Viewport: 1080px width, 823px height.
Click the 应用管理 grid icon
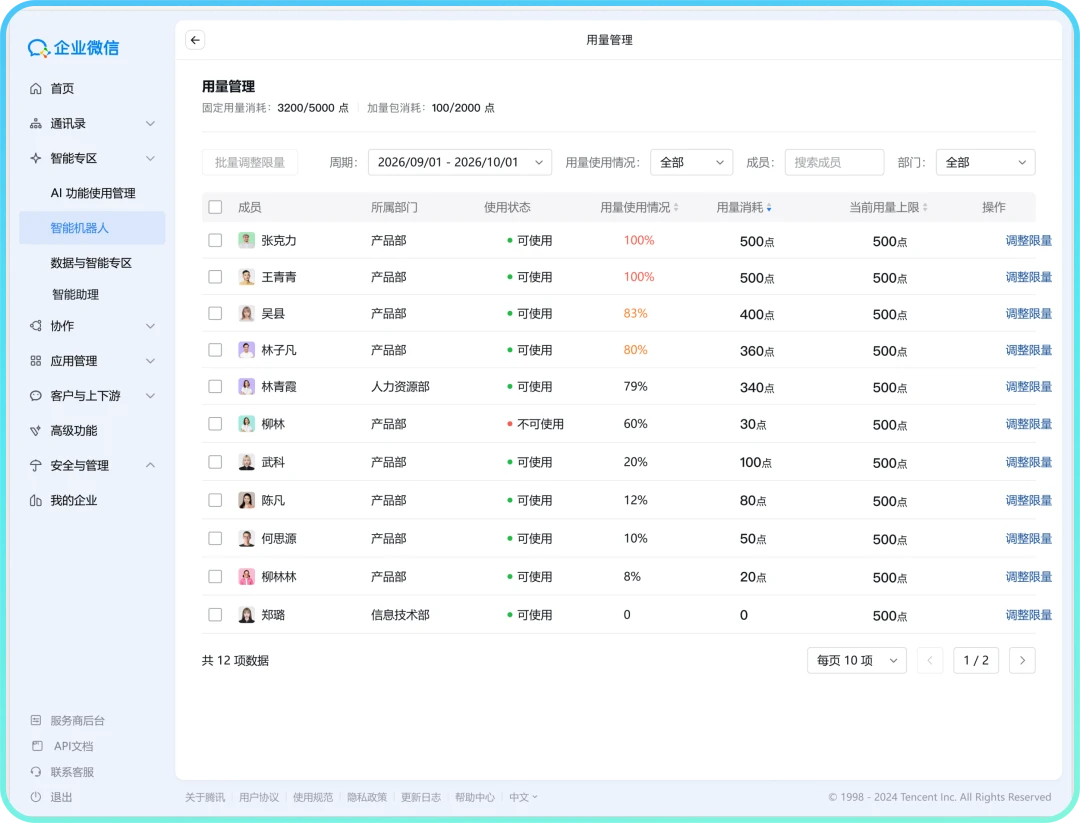coord(36,361)
